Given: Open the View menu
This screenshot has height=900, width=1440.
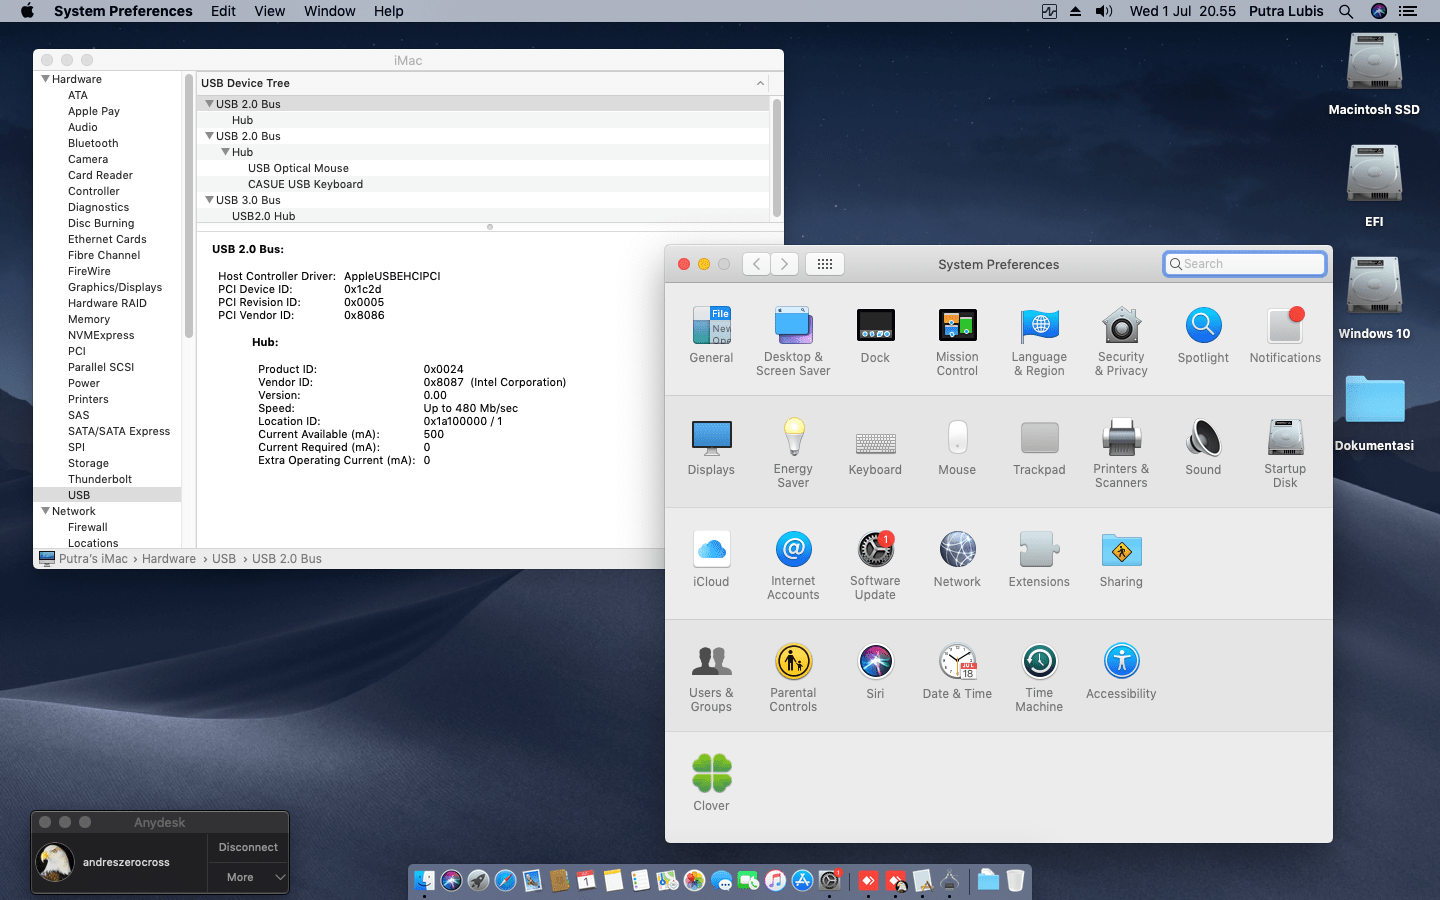Looking at the screenshot, I should 269,11.
